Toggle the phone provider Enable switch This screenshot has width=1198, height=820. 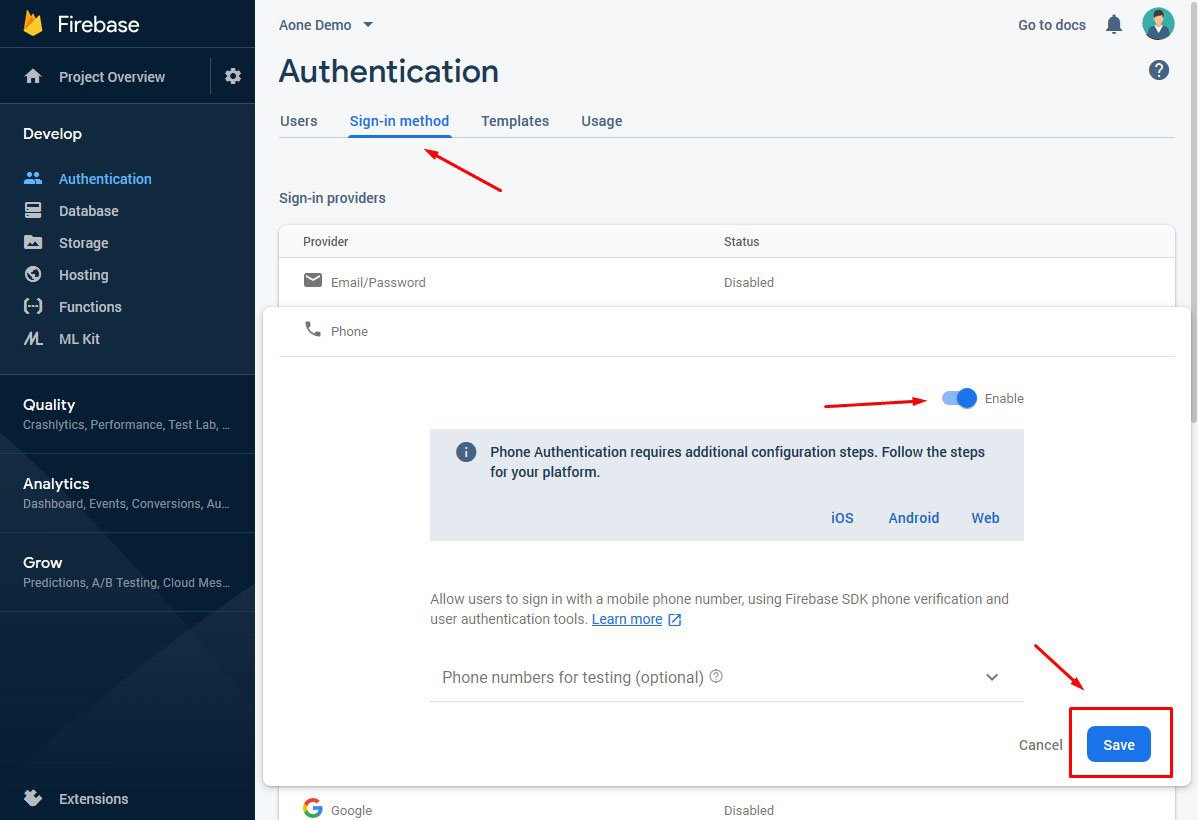click(x=959, y=398)
